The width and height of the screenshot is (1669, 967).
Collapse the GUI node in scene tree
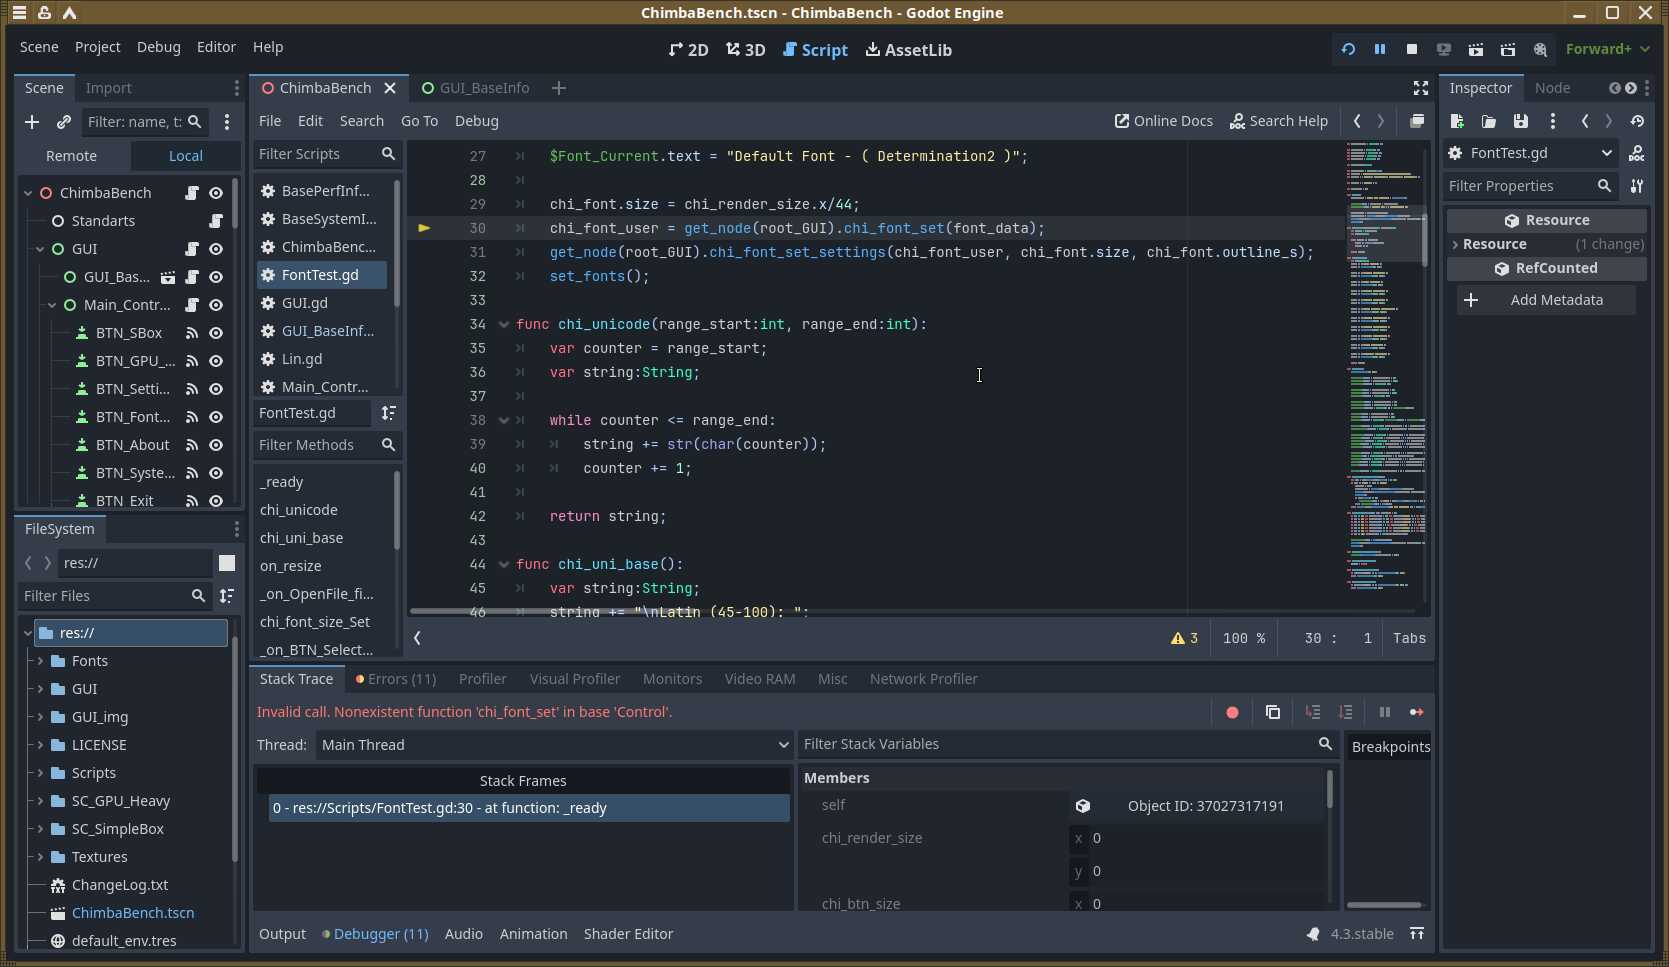point(40,249)
